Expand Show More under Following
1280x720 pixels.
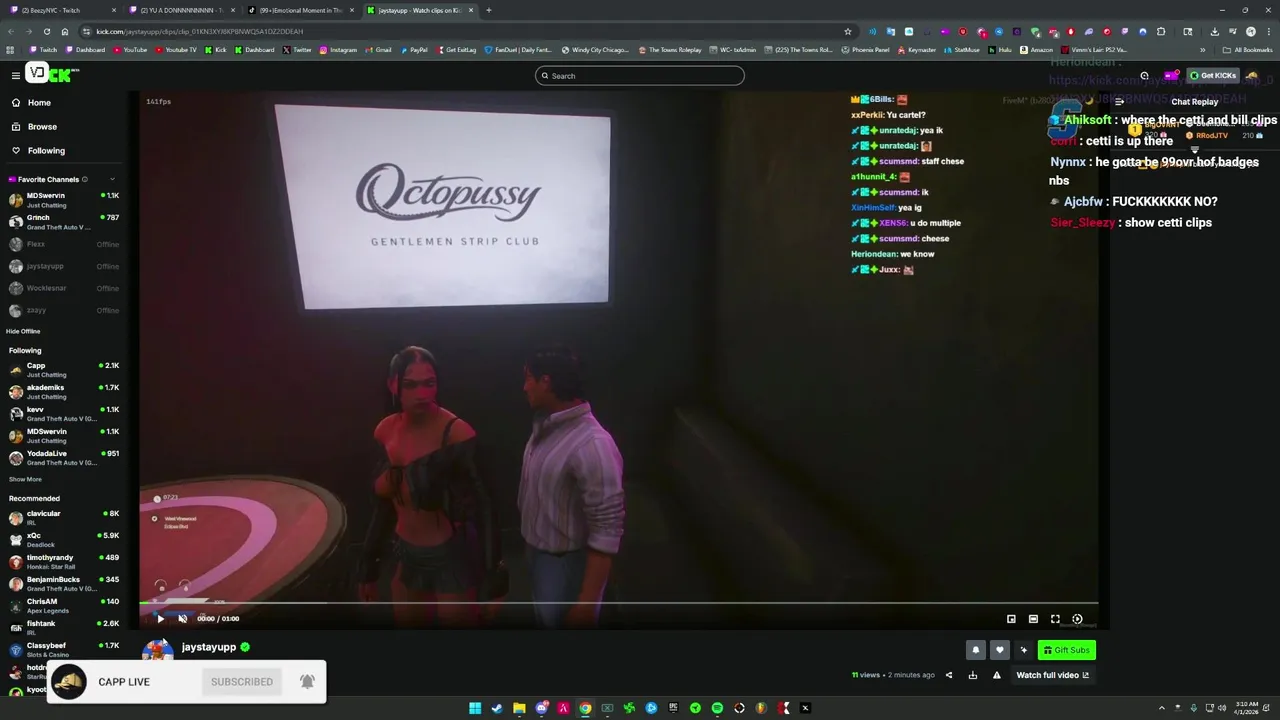tap(26, 479)
